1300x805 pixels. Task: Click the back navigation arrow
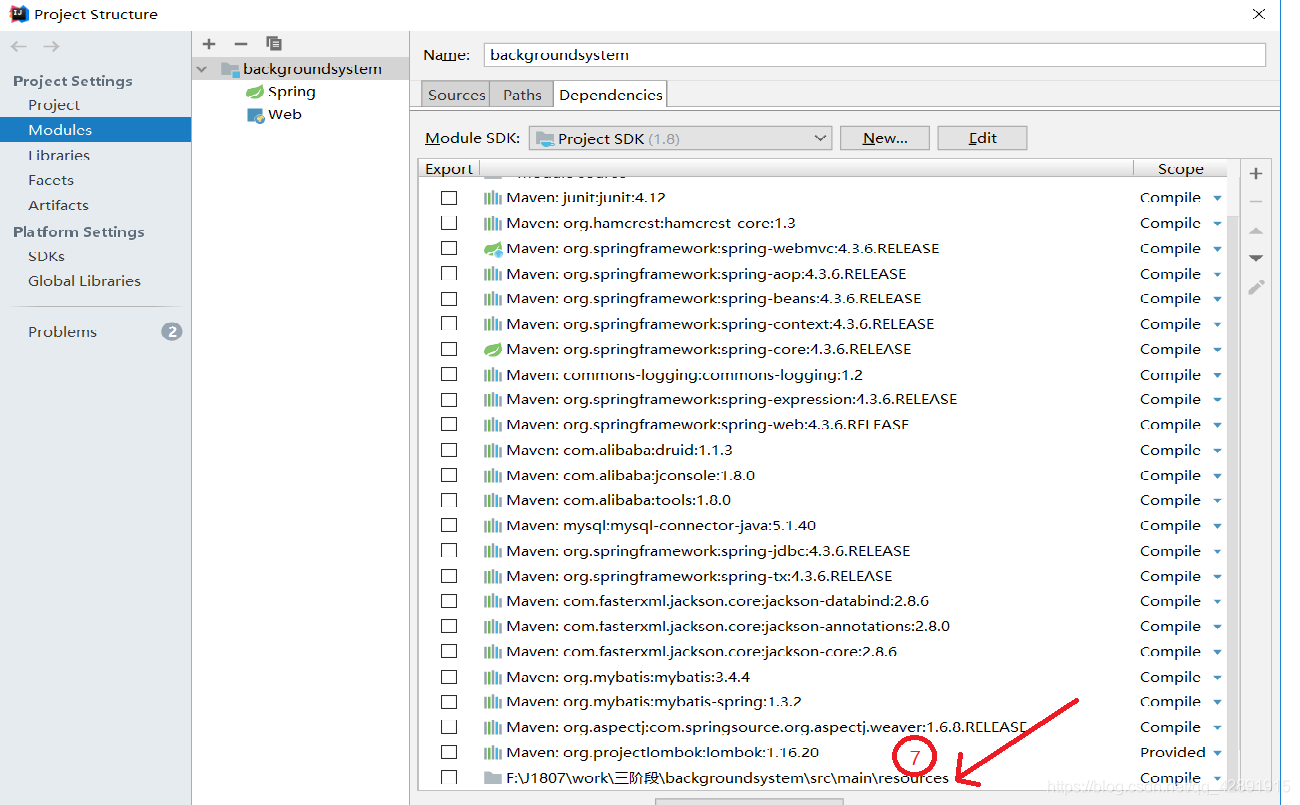pyautogui.click(x=19, y=47)
